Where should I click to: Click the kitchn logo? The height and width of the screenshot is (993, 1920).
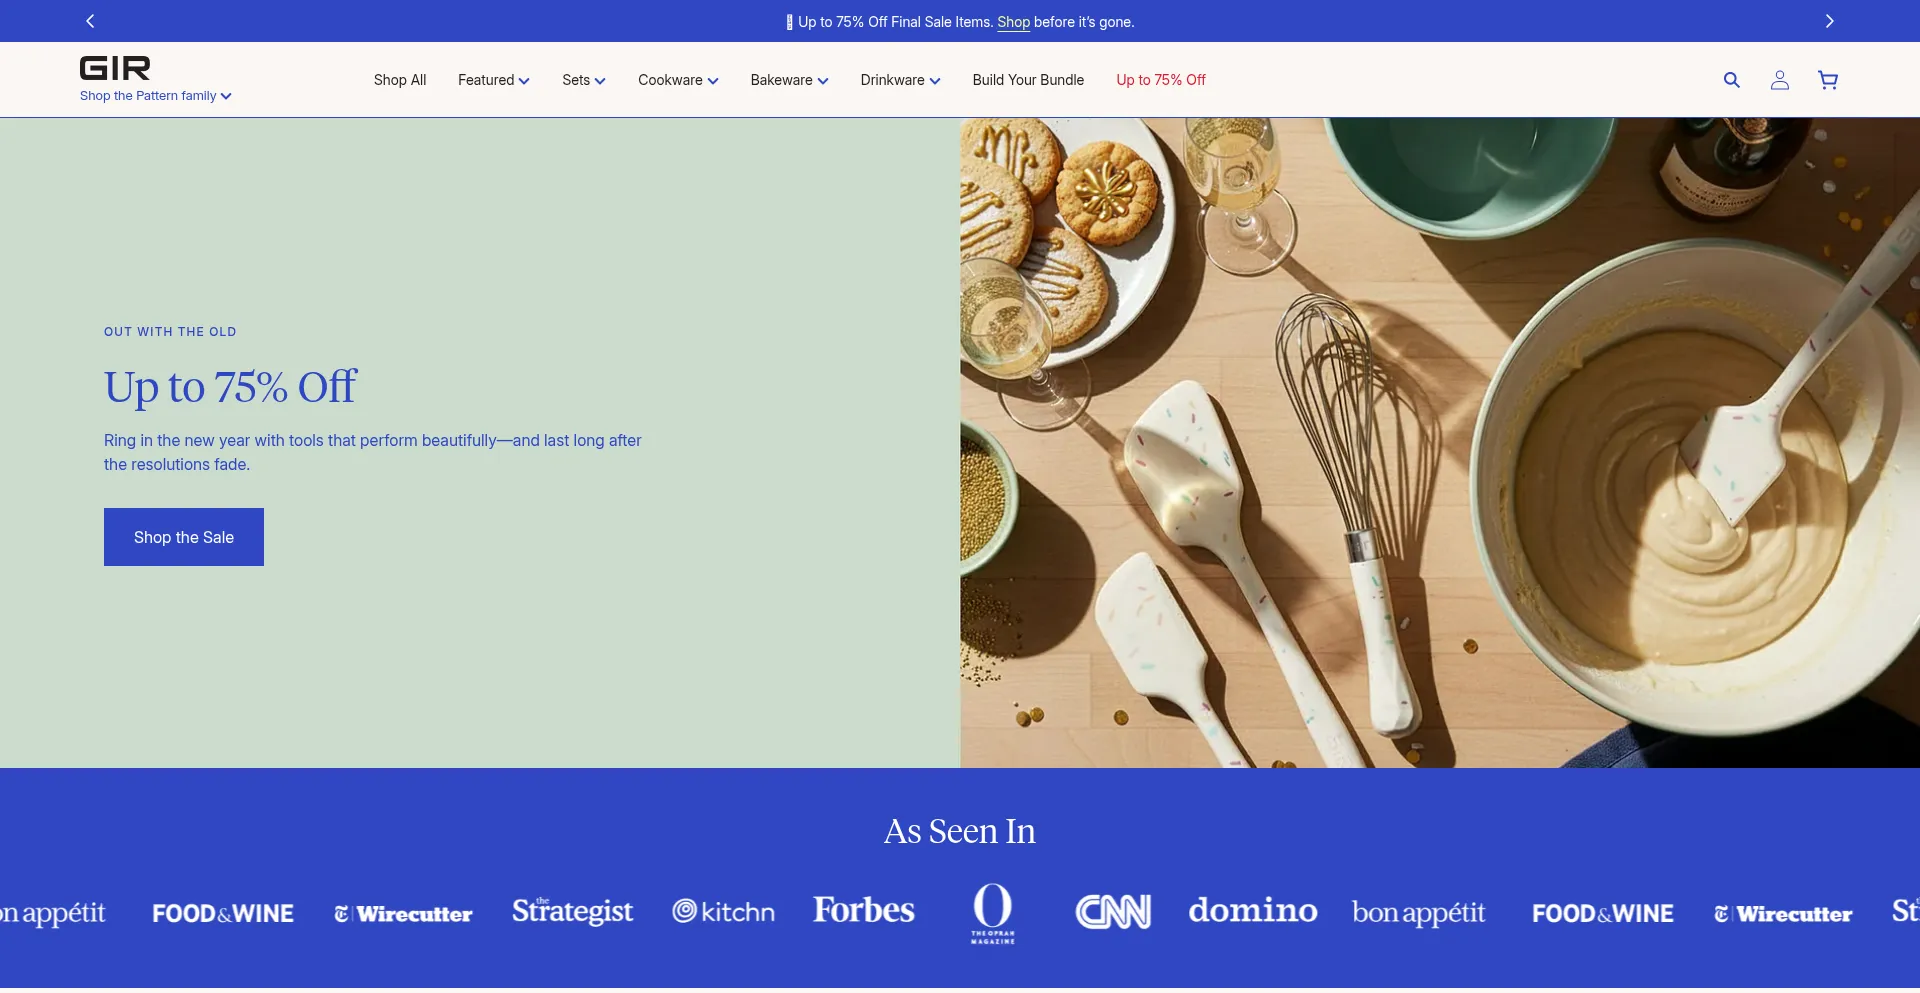[x=724, y=912]
